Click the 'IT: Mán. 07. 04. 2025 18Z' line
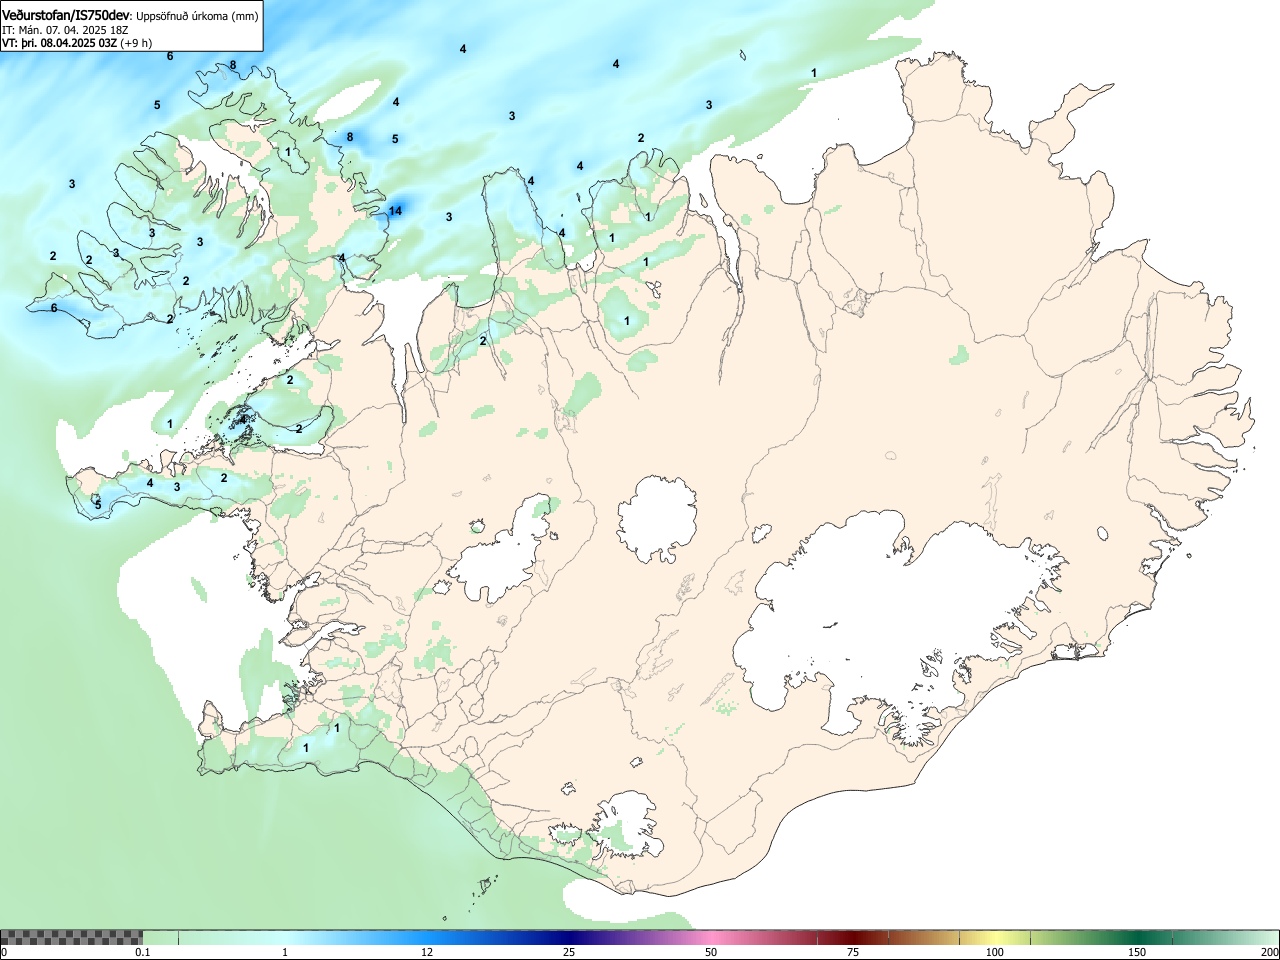 pos(64,30)
